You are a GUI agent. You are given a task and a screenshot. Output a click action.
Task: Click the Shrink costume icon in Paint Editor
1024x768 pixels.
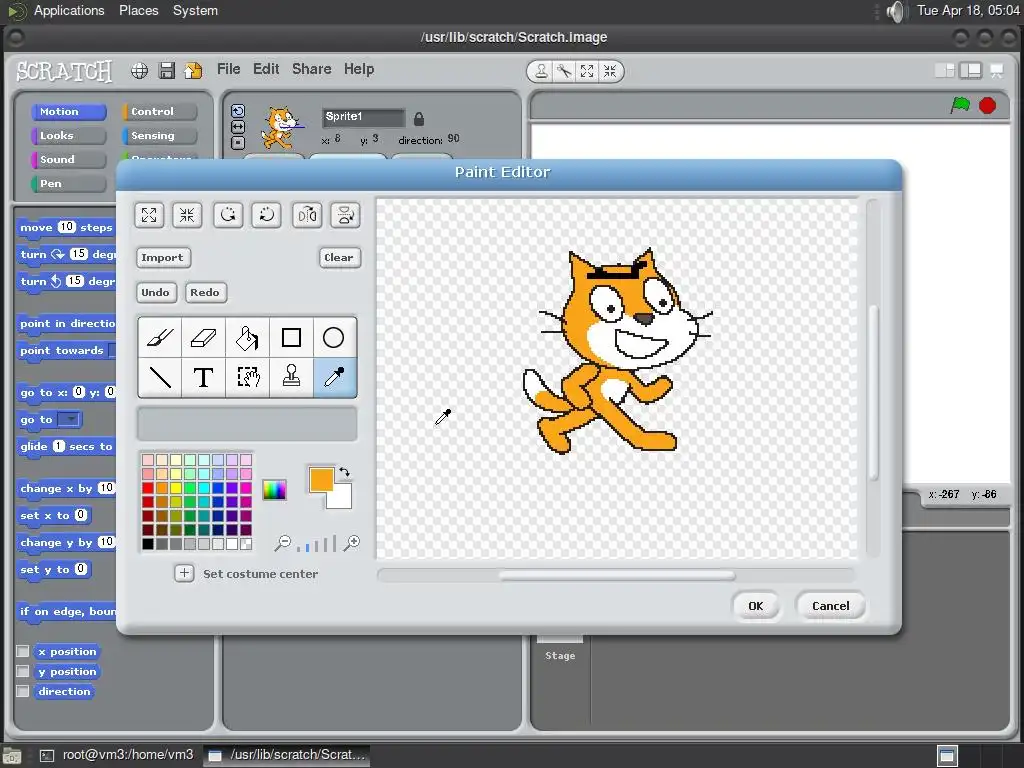187,215
